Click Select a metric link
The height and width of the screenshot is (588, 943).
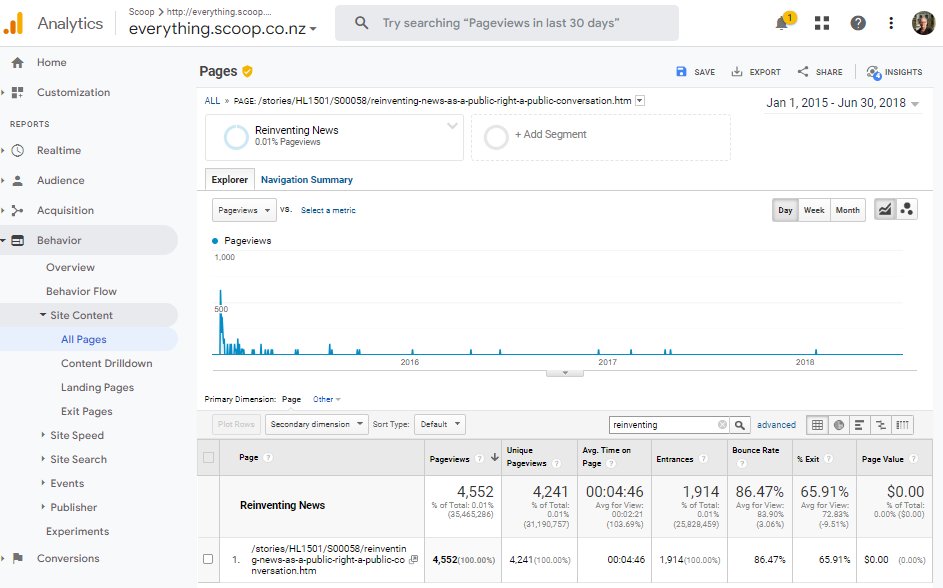(328, 210)
